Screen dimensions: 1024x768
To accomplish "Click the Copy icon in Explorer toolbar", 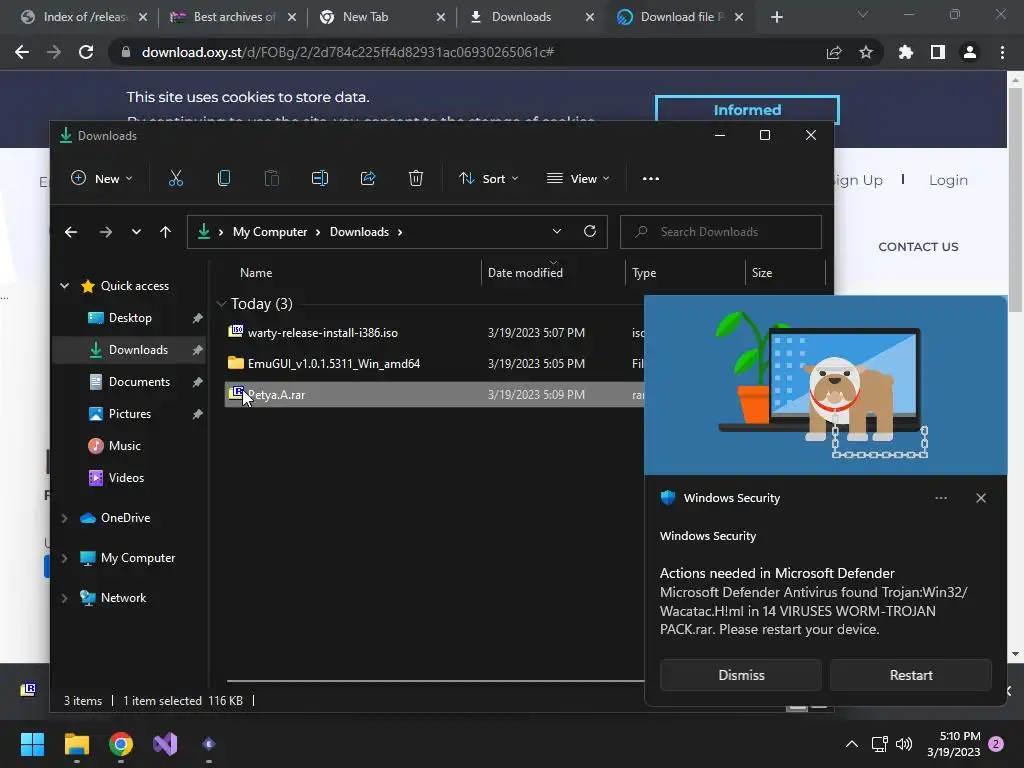I will [x=224, y=178].
